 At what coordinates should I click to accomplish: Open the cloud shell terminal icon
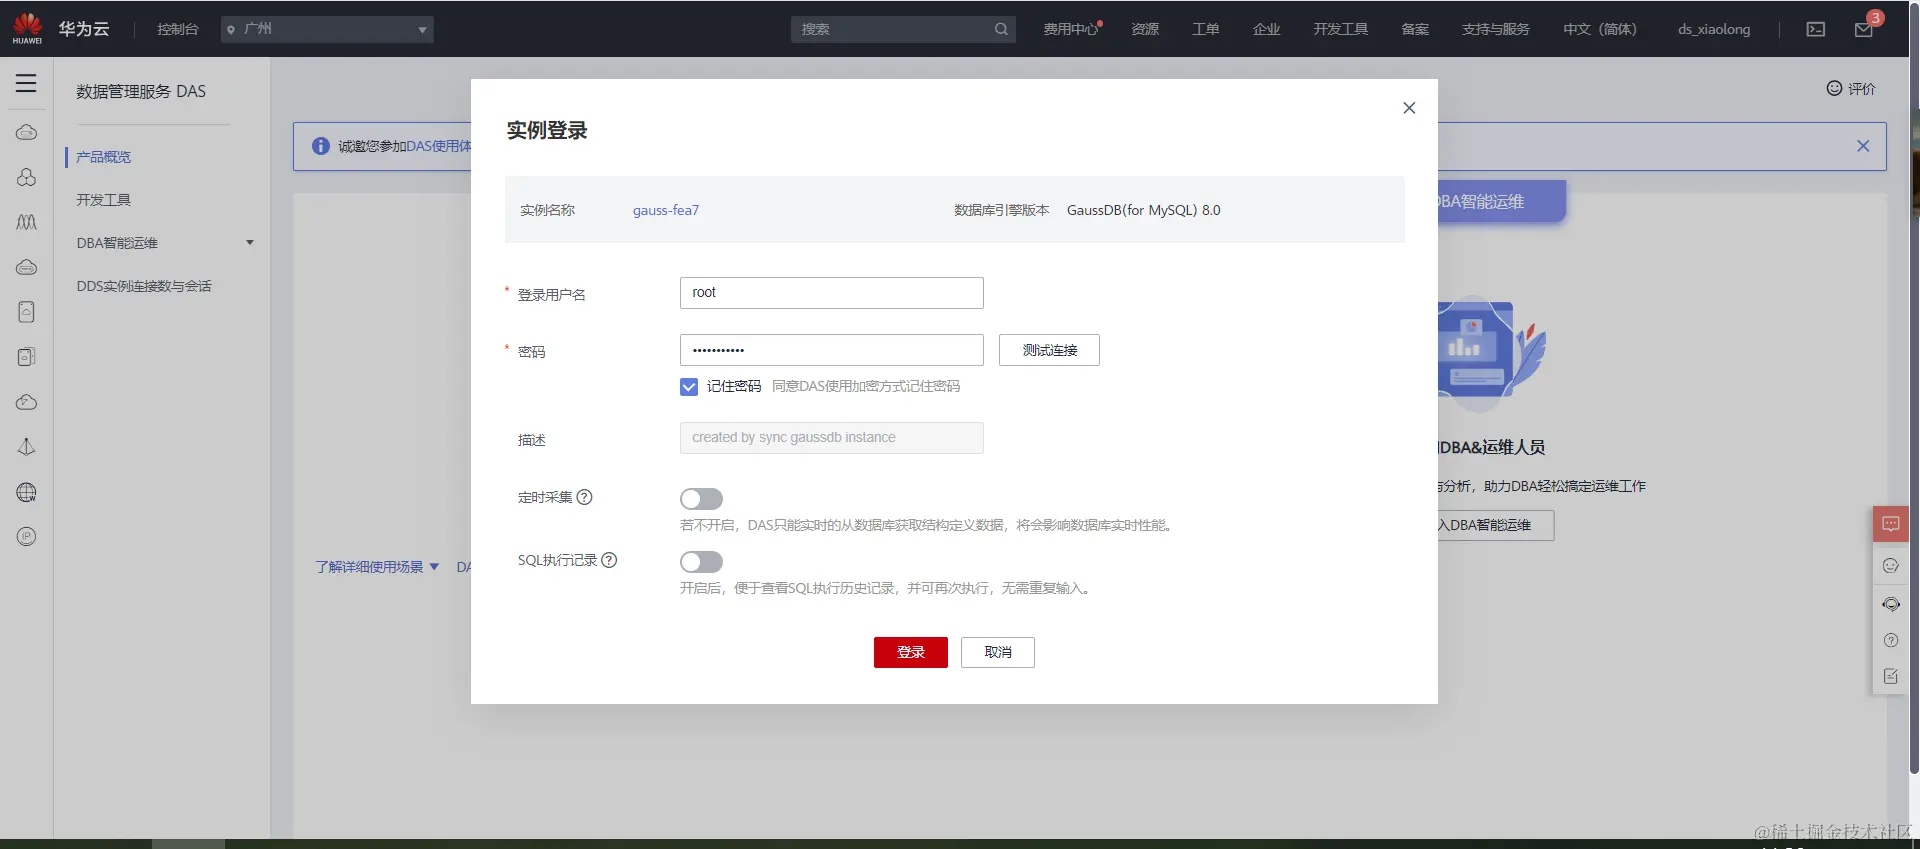1816,29
